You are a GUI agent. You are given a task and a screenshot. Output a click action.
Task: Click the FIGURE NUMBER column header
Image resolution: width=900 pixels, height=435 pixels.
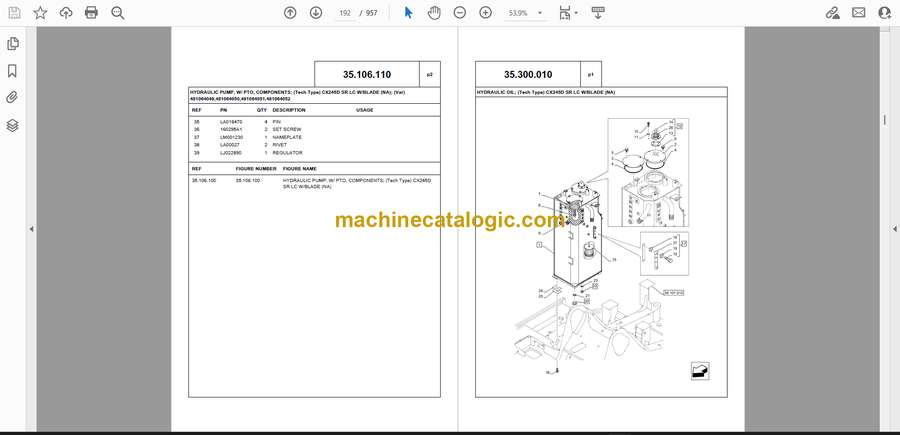coord(256,169)
